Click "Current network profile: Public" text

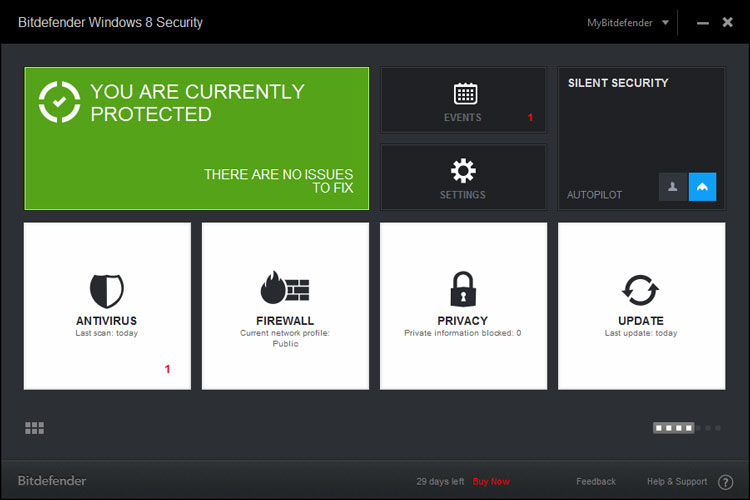[285, 338]
